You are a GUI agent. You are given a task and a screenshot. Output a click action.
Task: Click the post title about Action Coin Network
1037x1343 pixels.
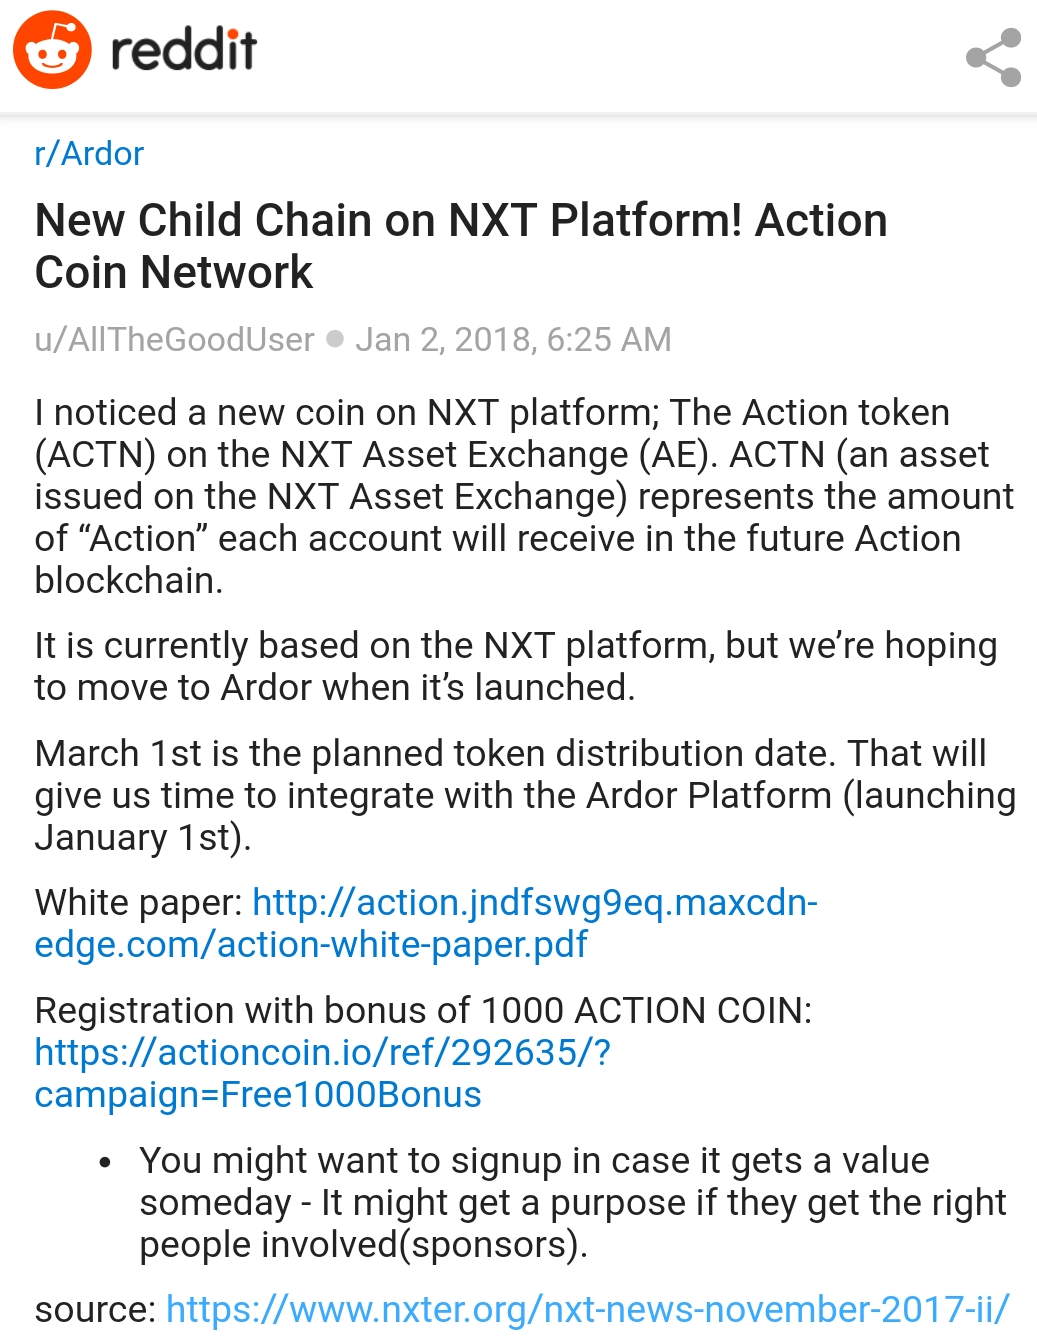[460, 246]
